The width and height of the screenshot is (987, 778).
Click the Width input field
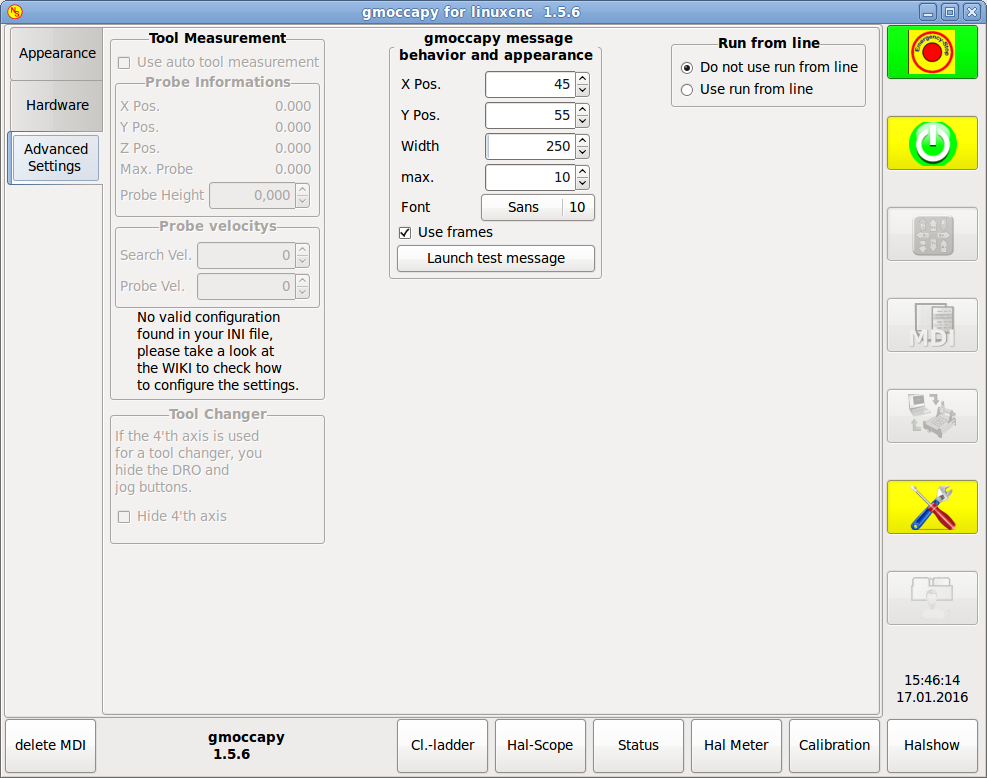pos(530,146)
